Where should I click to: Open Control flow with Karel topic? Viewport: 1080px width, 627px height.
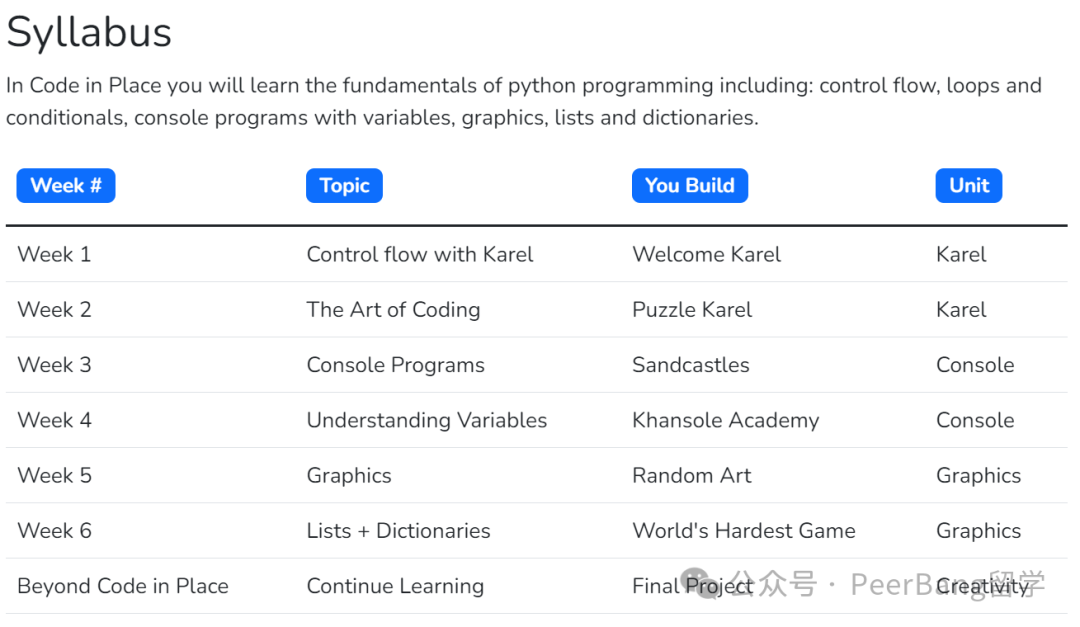click(419, 254)
